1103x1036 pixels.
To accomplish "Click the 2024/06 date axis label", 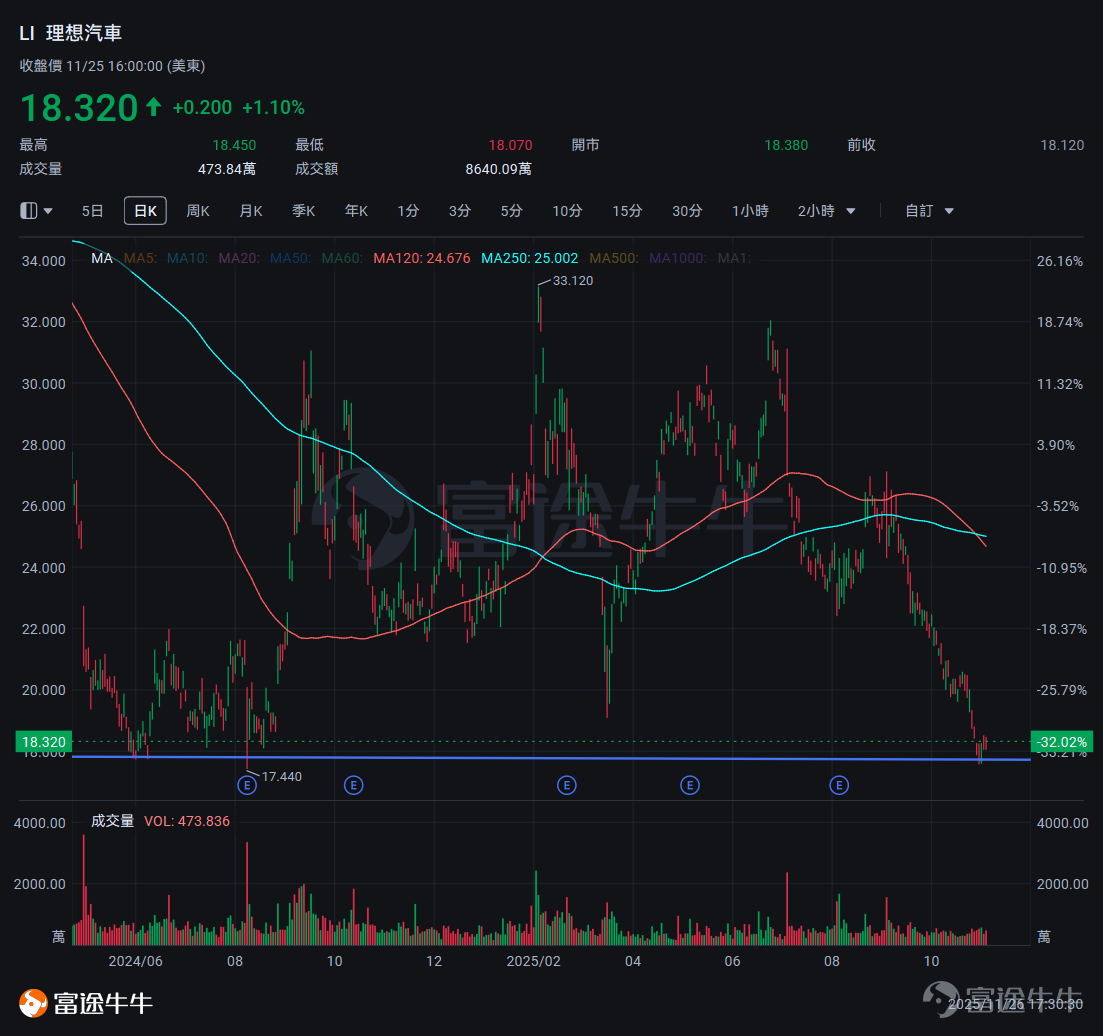I will click(x=135, y=961).
